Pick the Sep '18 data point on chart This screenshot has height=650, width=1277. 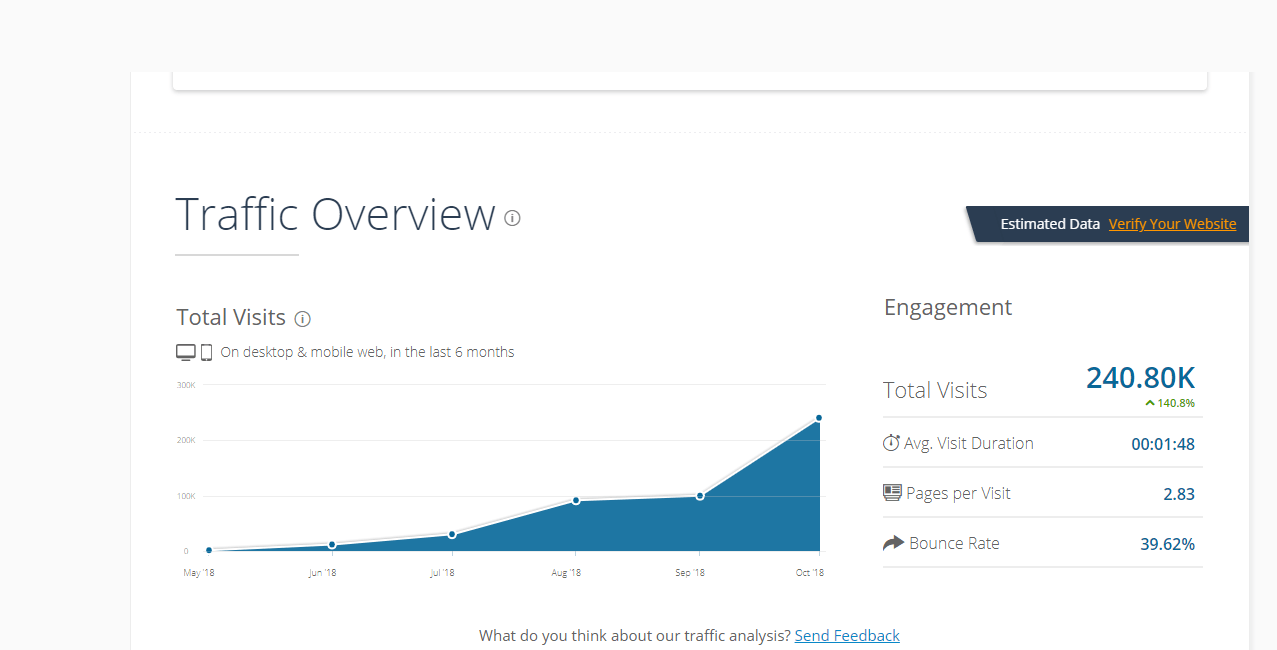[700, 496]
